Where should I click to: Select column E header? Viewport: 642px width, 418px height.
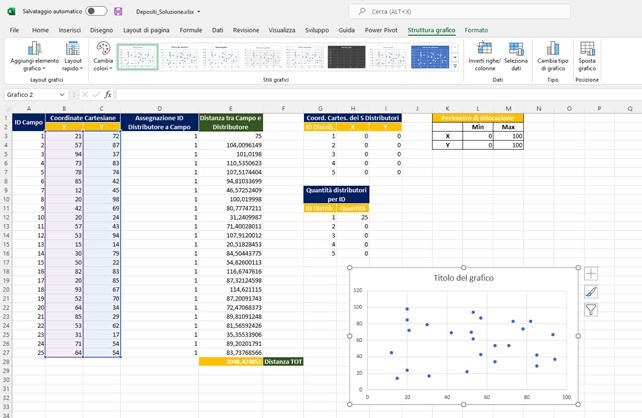[x=231, y=108]
